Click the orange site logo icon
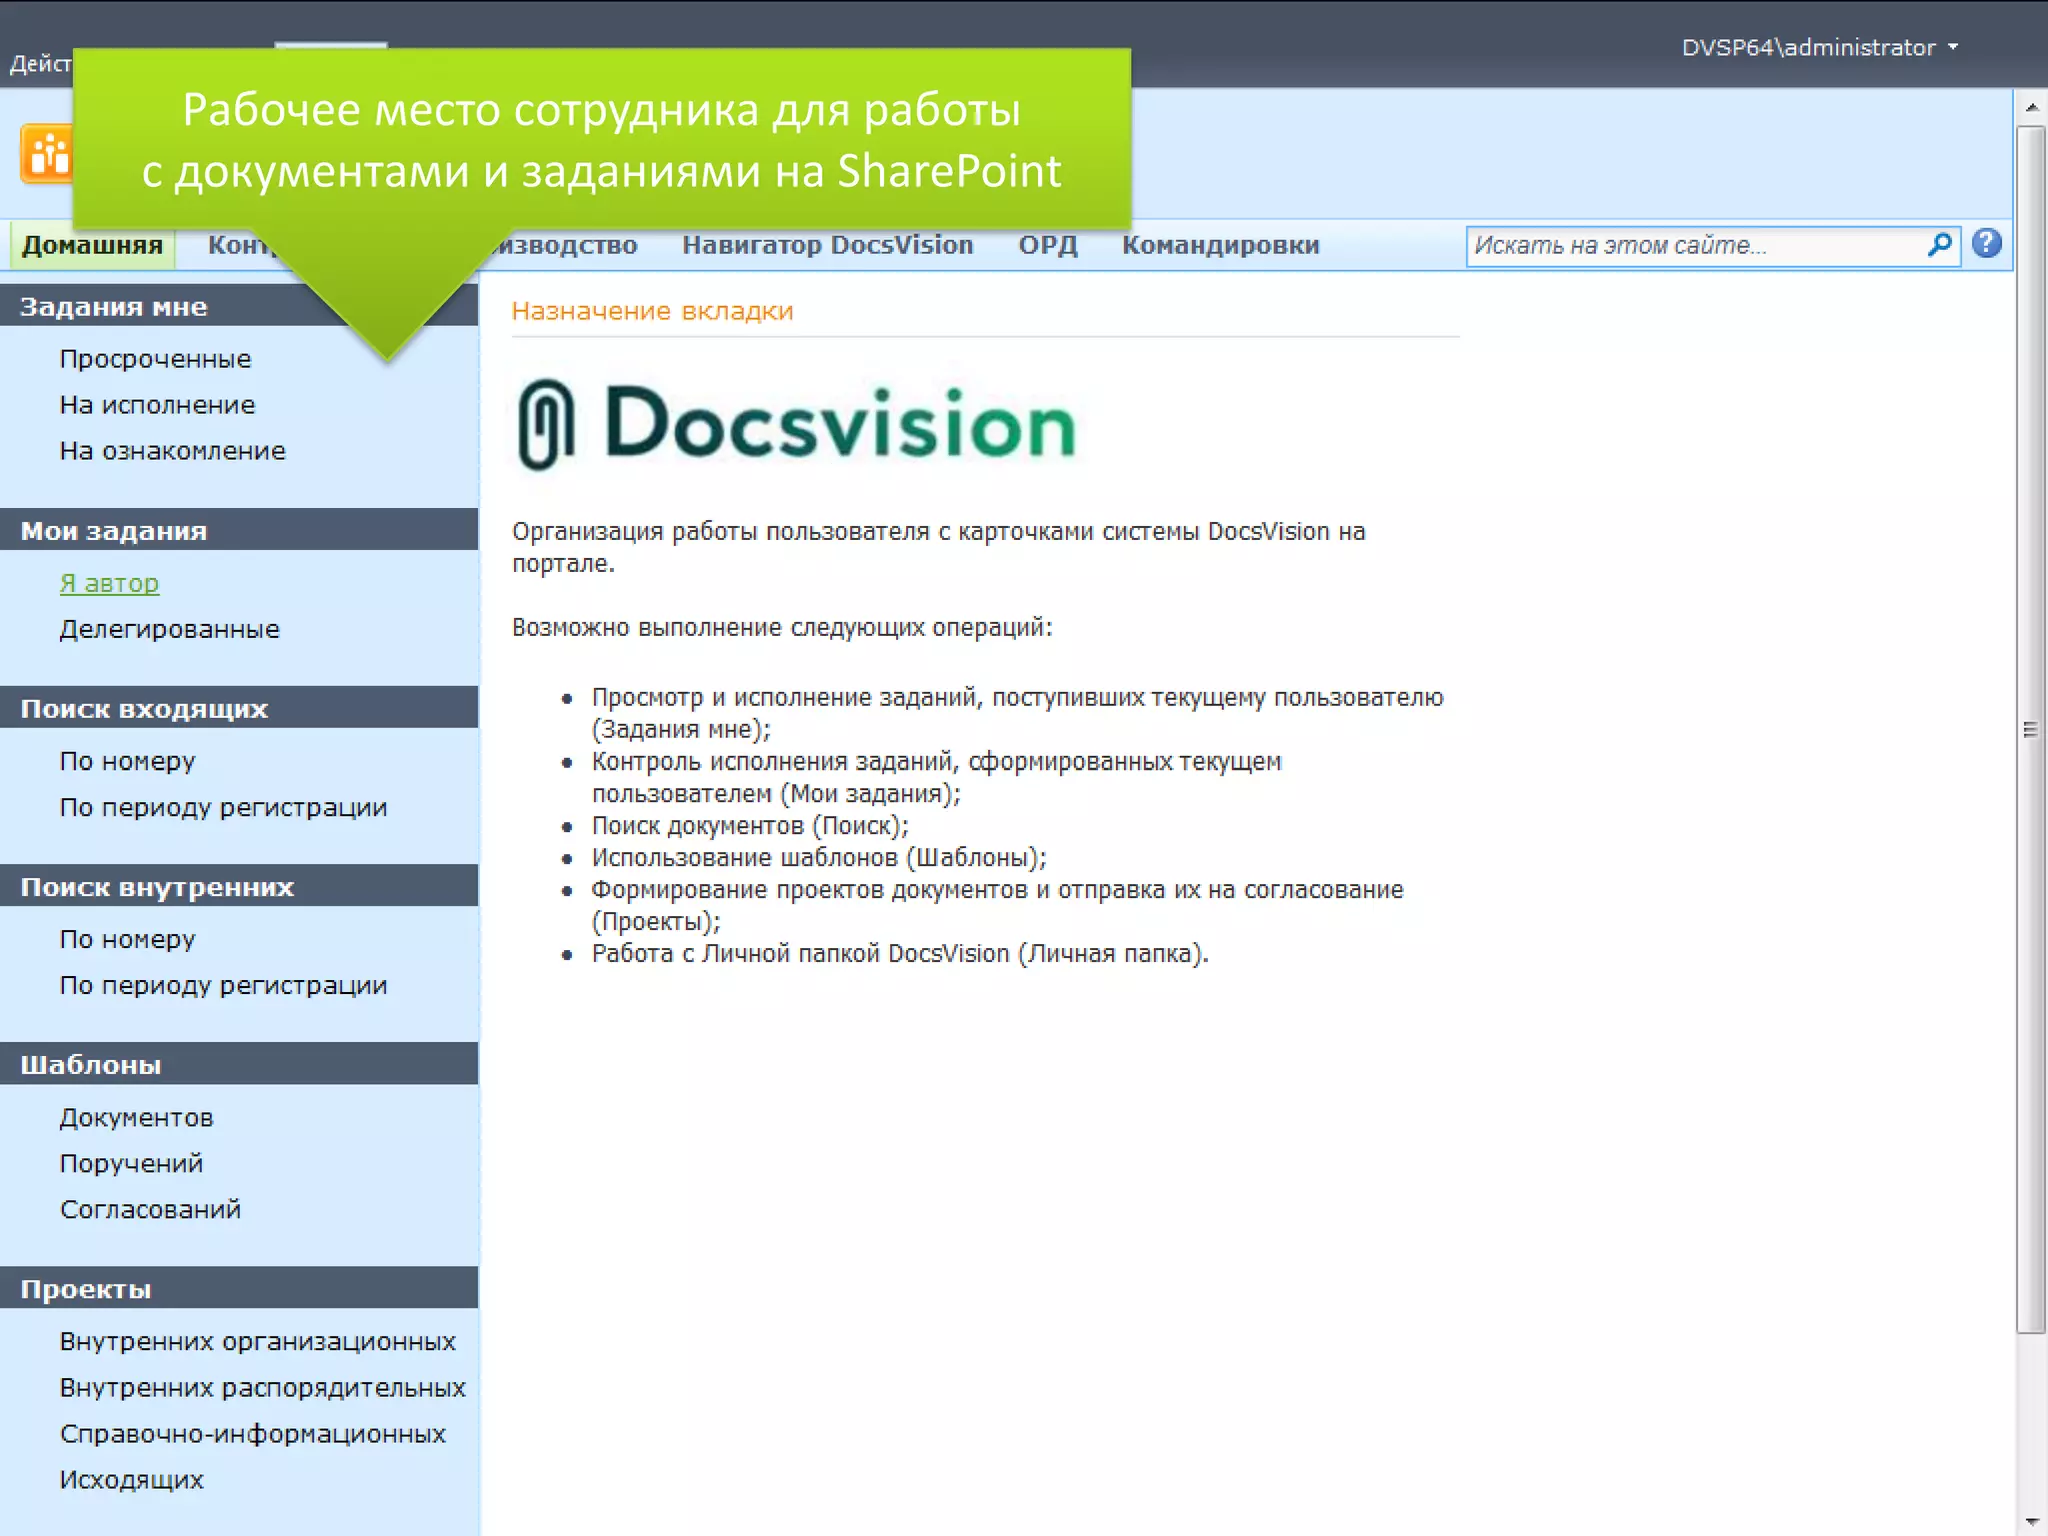The height and width of the screenshot is (1536, 2048). pyautogui.click(x=47, y=155)
